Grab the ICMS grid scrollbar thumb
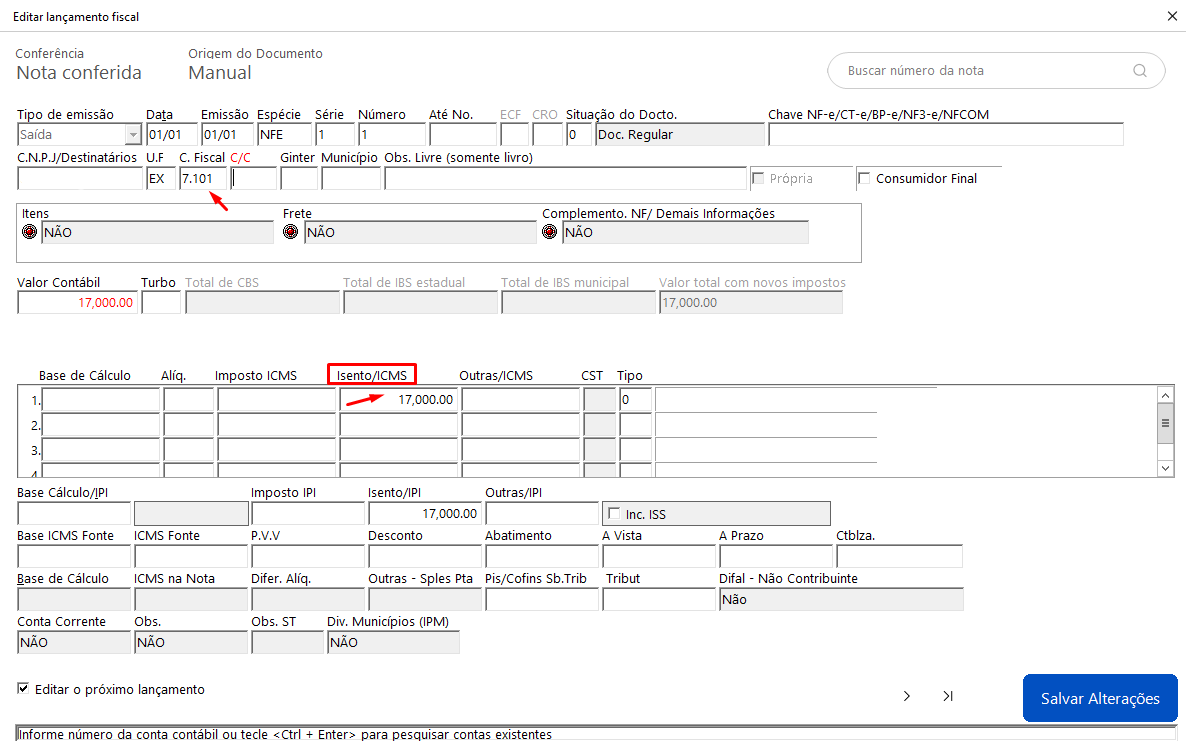This screenshot has width=1186, height=741. coord(1165,423)
